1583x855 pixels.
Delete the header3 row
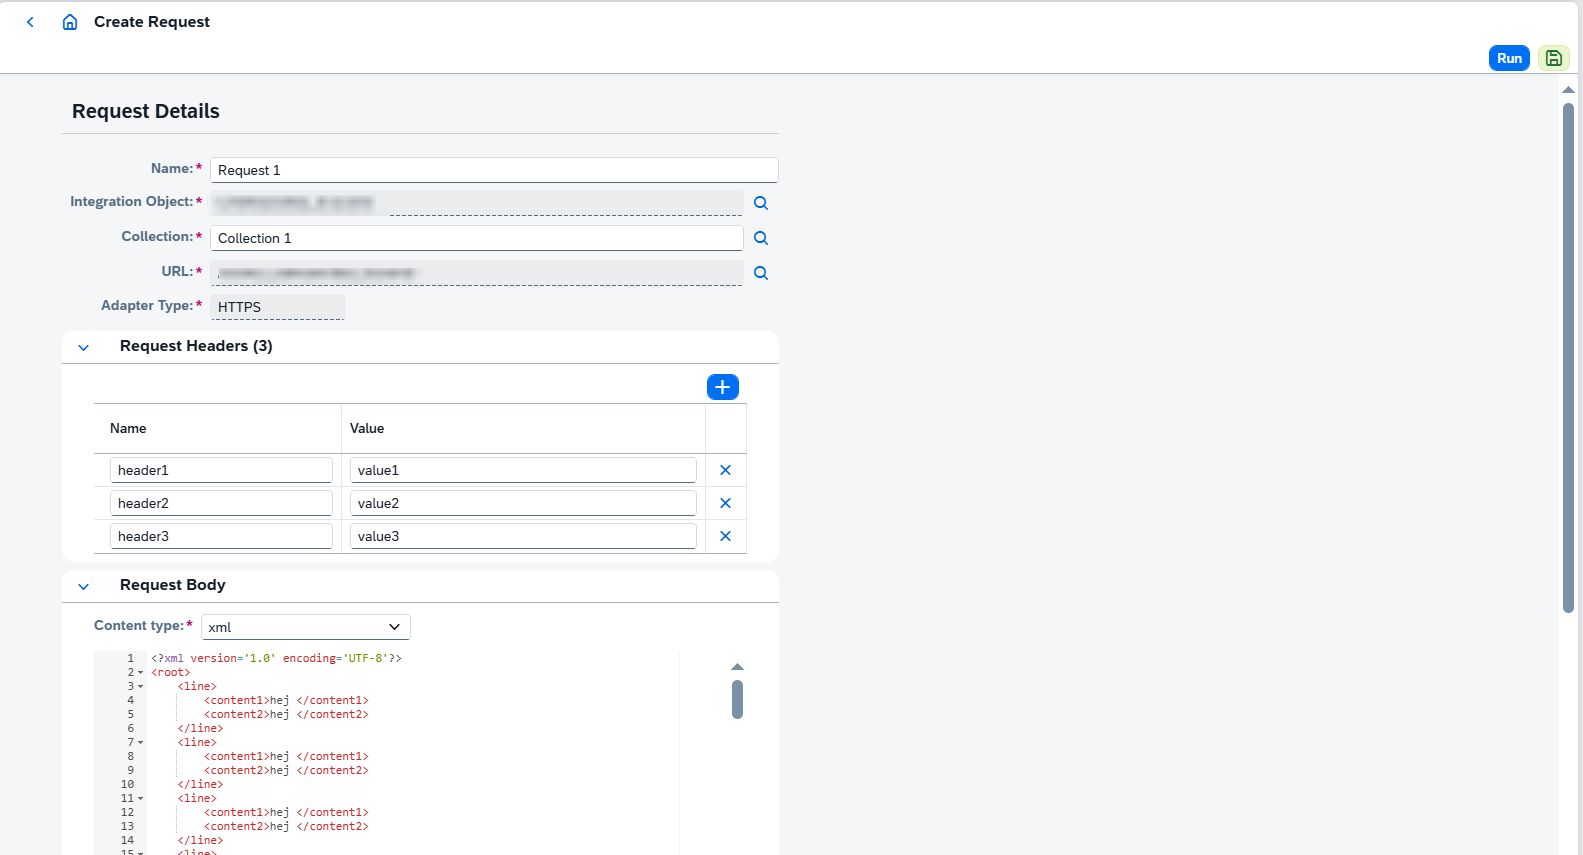pos(726,536)
